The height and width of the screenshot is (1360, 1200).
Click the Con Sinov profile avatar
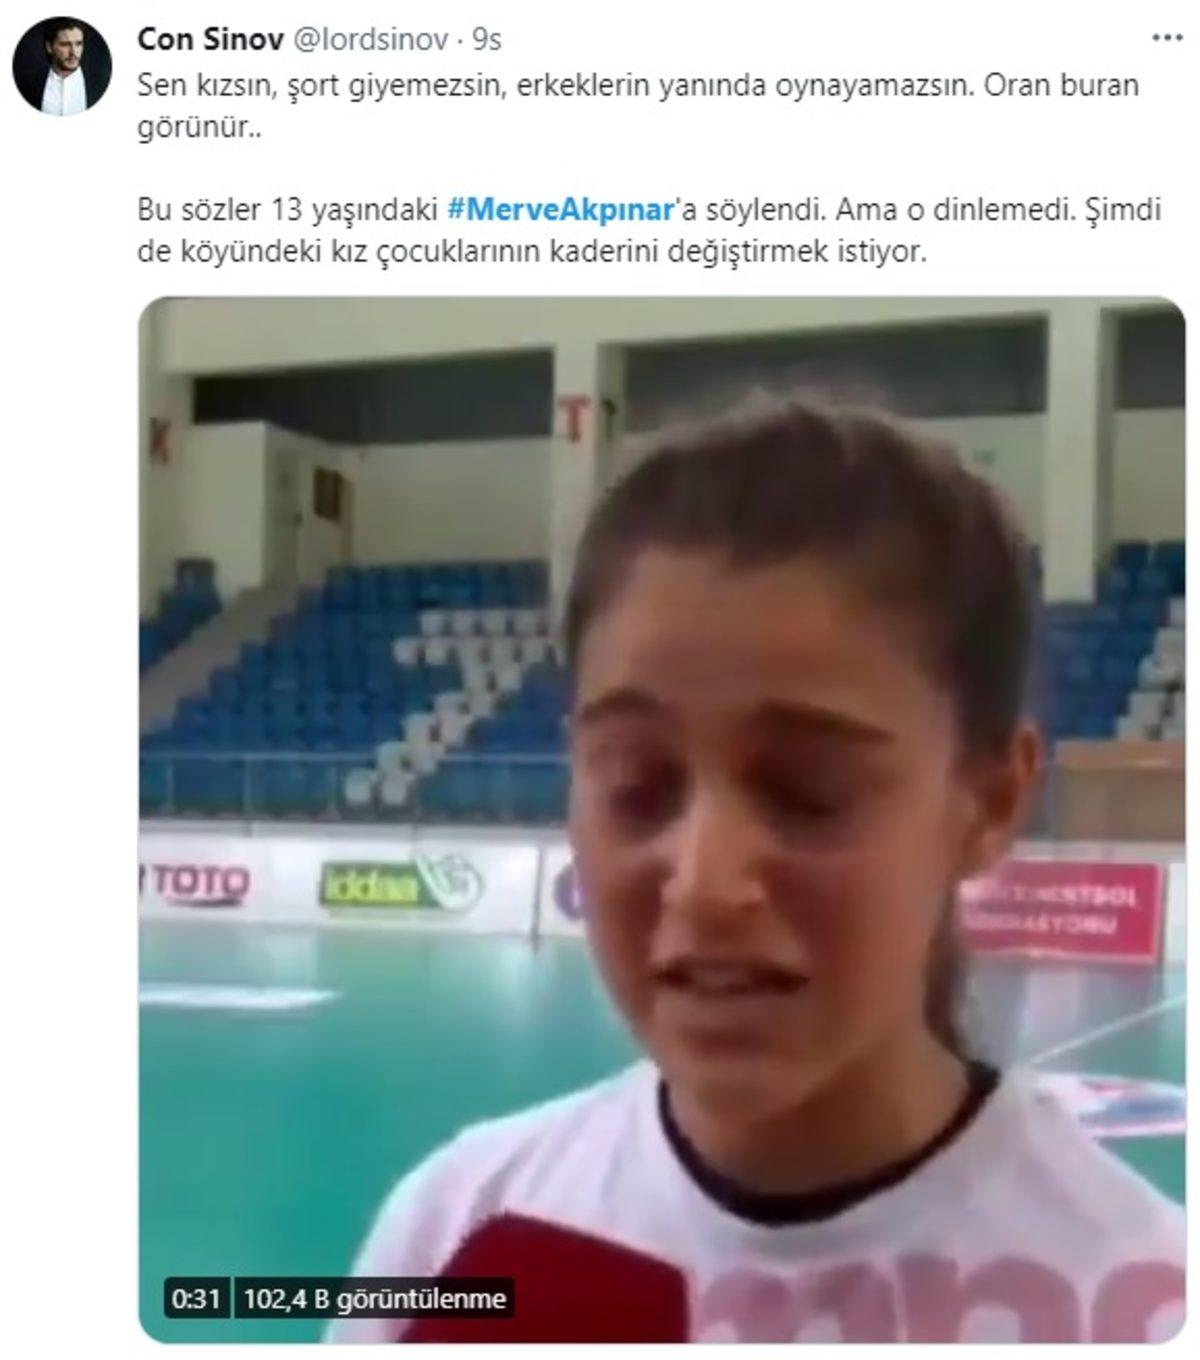62,65
